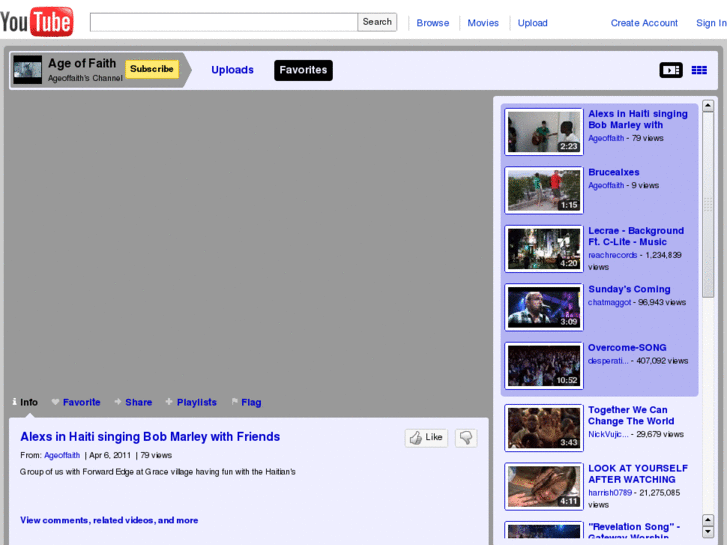The image size is (727, 545).
Task: Open the Alexs in Haiti video thumbnail
Action: 544,132
